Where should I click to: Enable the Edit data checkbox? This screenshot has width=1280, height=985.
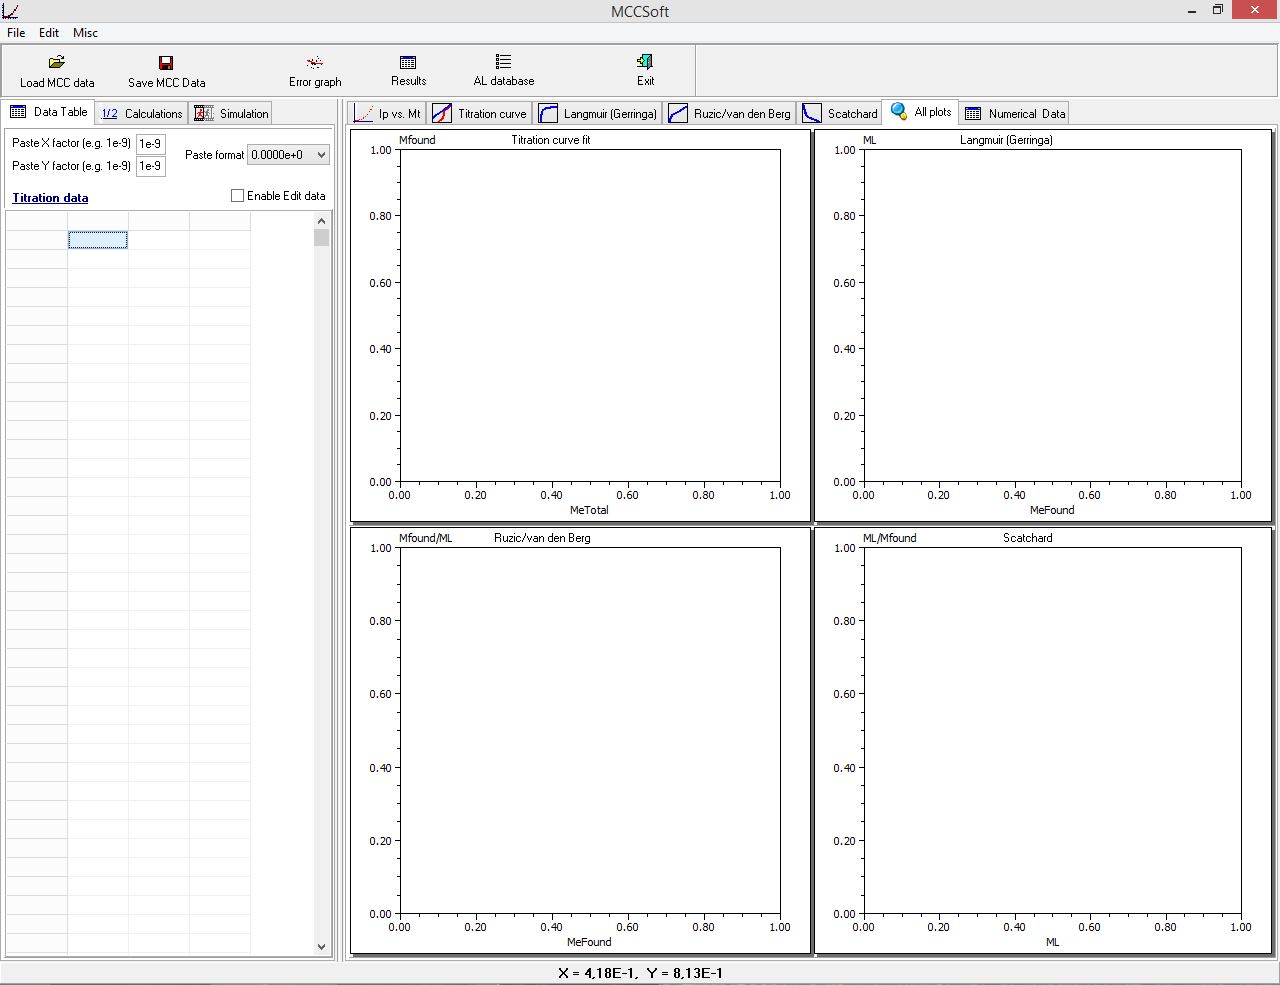[238, 196]
